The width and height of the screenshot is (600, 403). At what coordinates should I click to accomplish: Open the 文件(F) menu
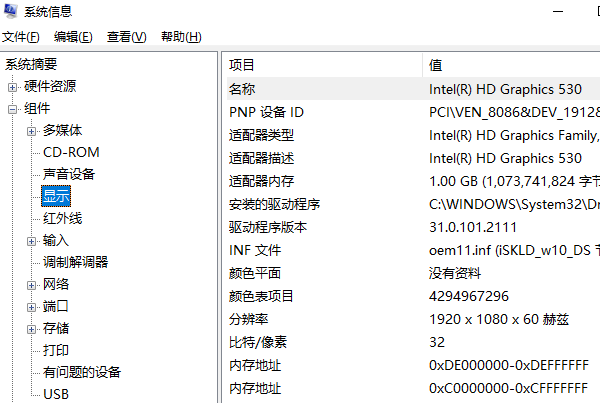pos(21,37)
